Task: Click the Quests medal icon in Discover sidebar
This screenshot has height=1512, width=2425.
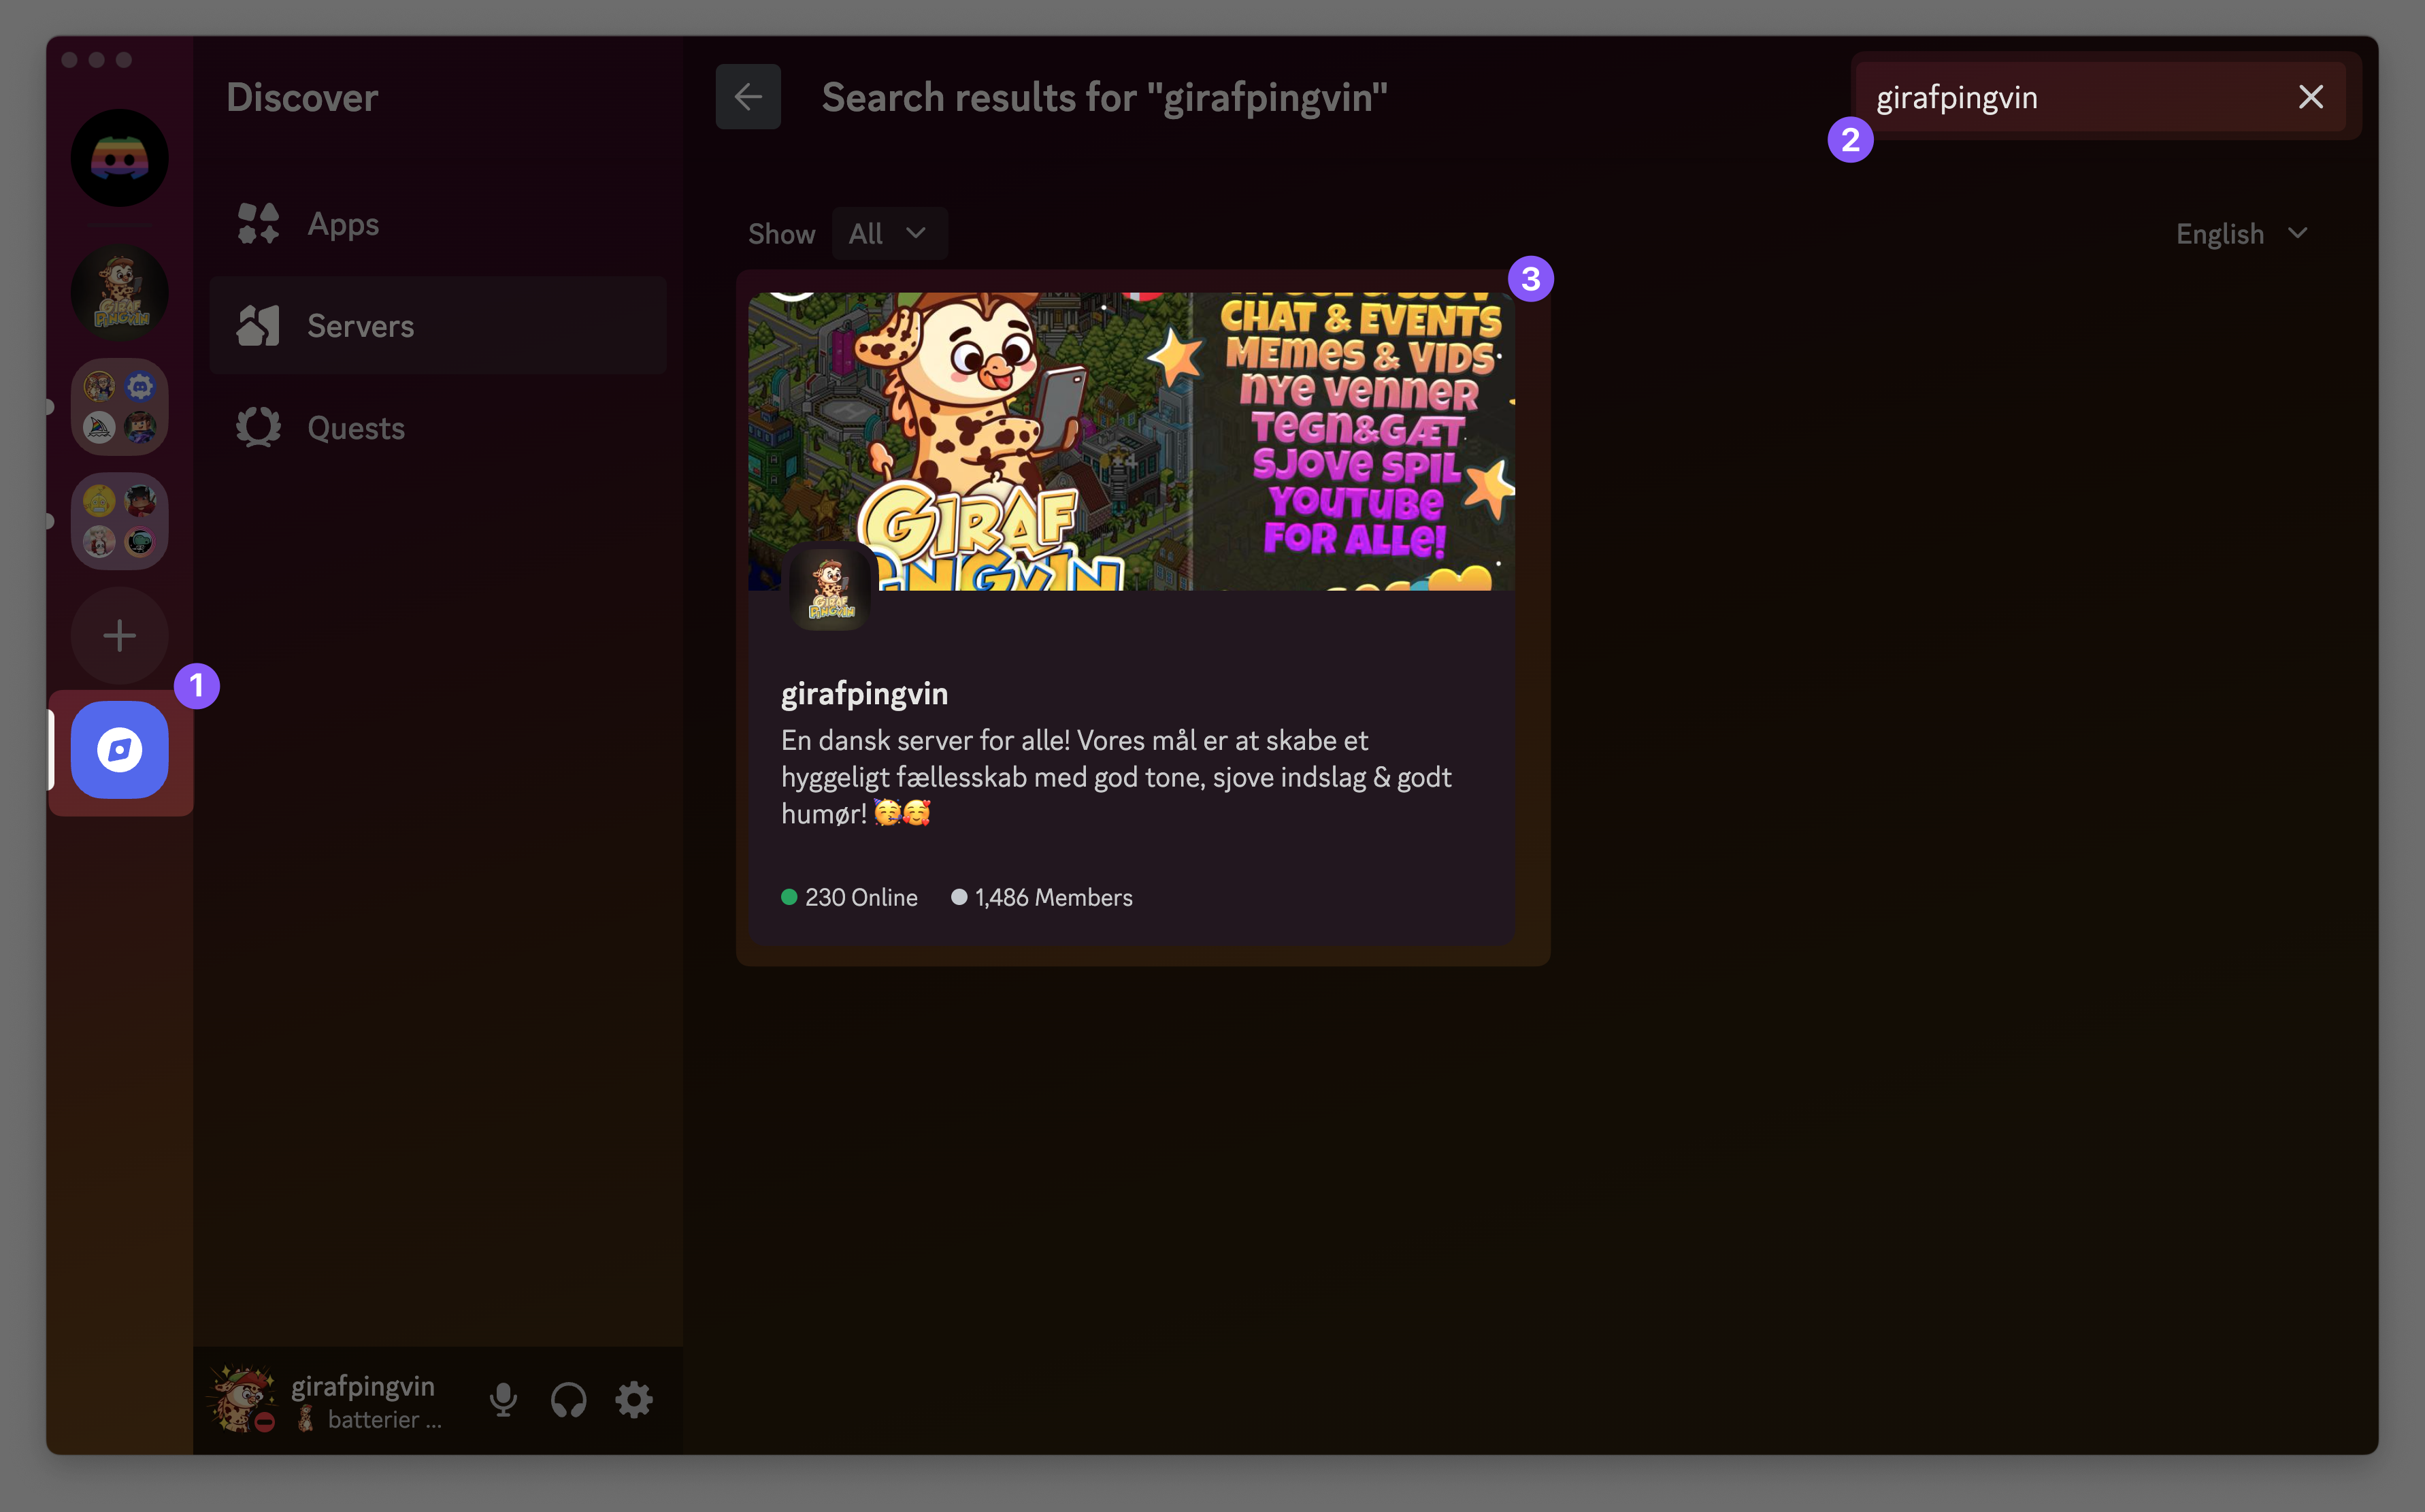Action: 258,427
